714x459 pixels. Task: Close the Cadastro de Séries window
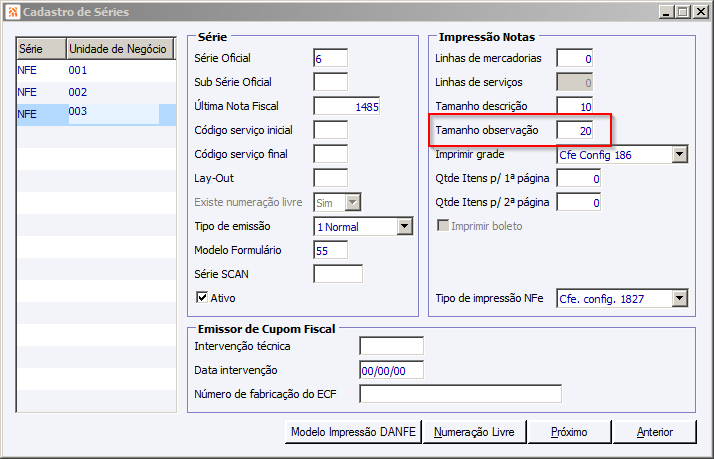point(699,12)
